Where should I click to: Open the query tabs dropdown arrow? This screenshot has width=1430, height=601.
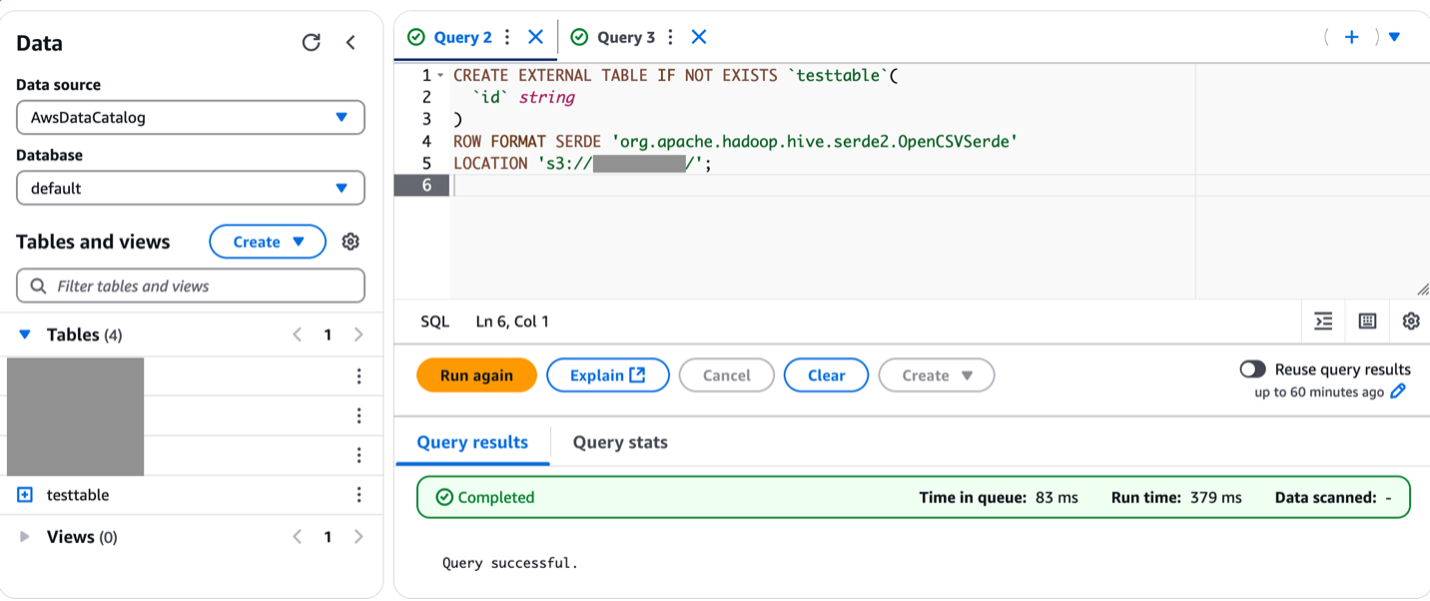coord(1394,37)
